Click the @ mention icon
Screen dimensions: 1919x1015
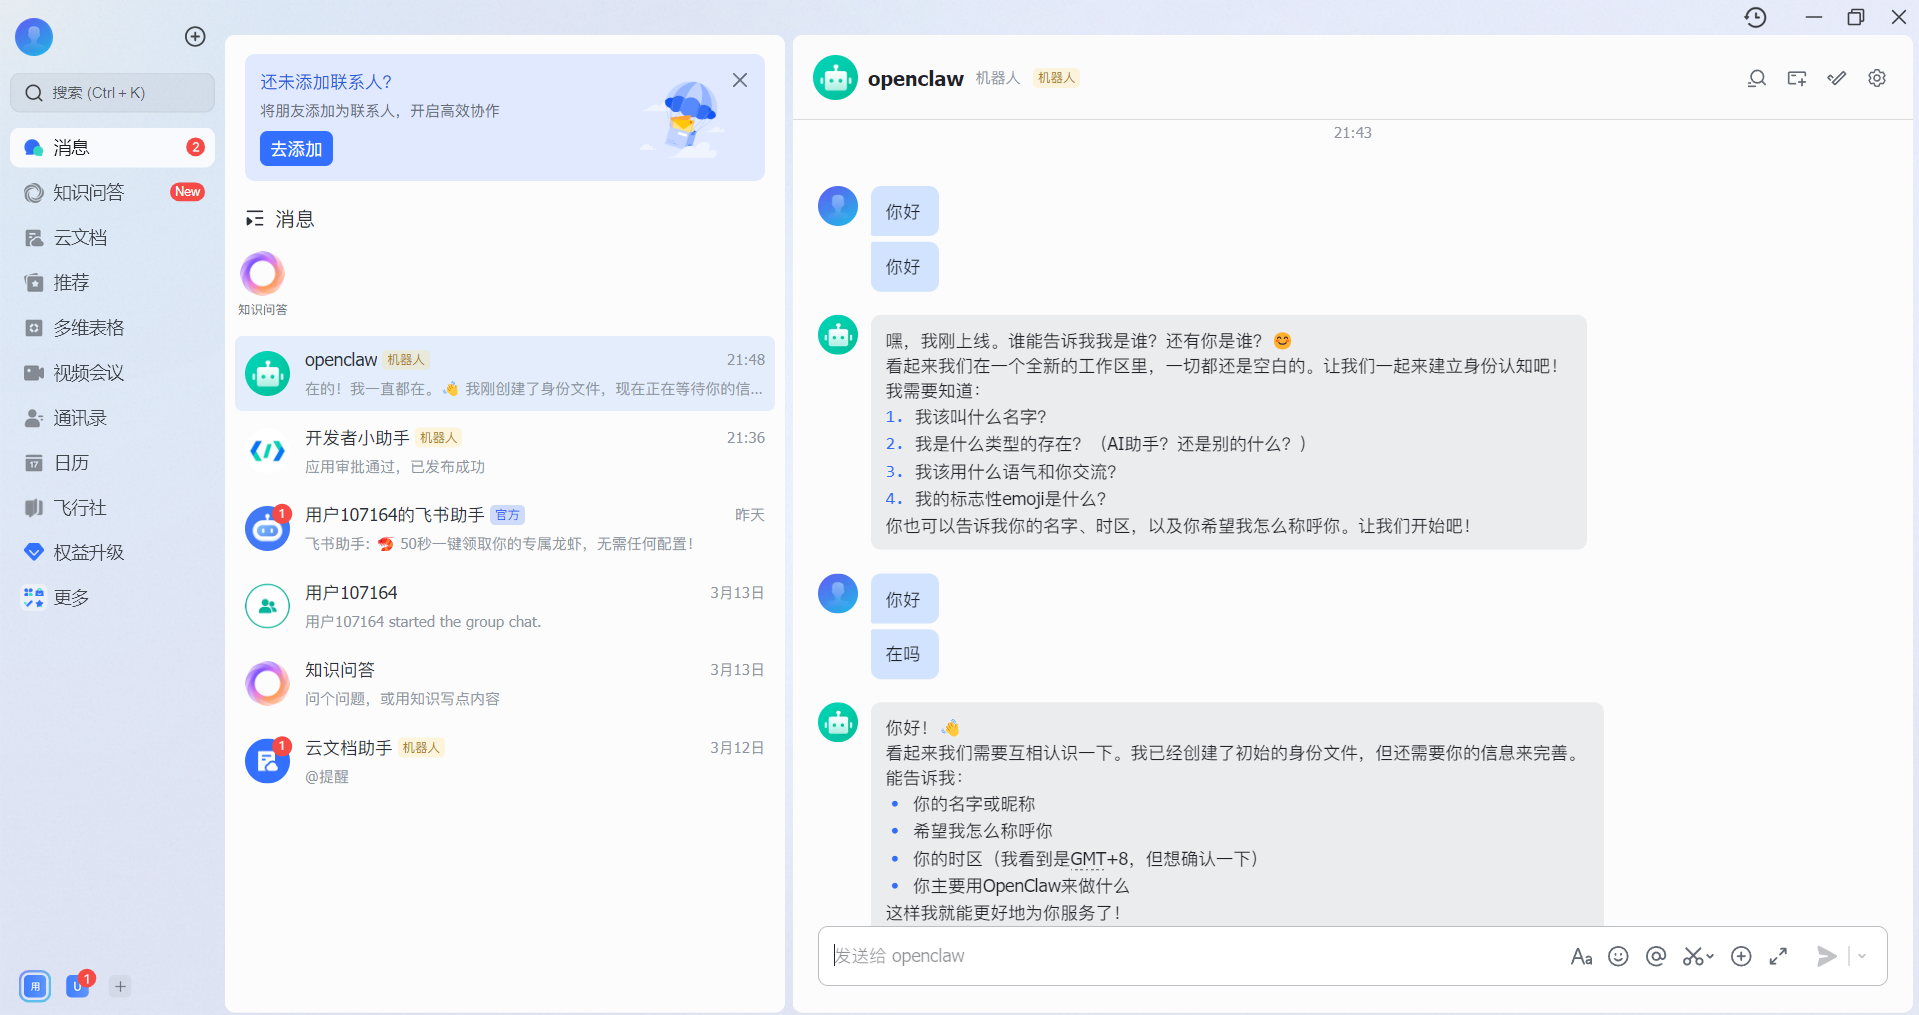tap(1656, 957)
